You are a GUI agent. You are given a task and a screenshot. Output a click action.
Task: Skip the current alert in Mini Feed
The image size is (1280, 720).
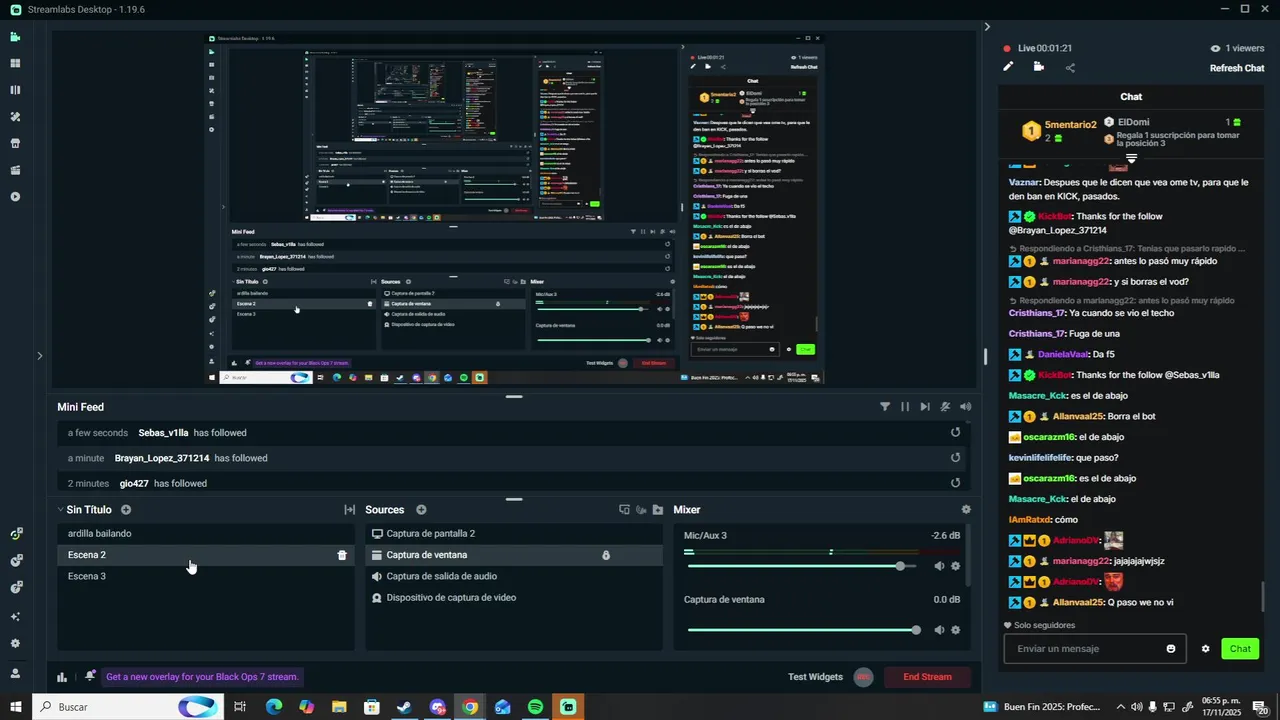(x=925, y=407)
